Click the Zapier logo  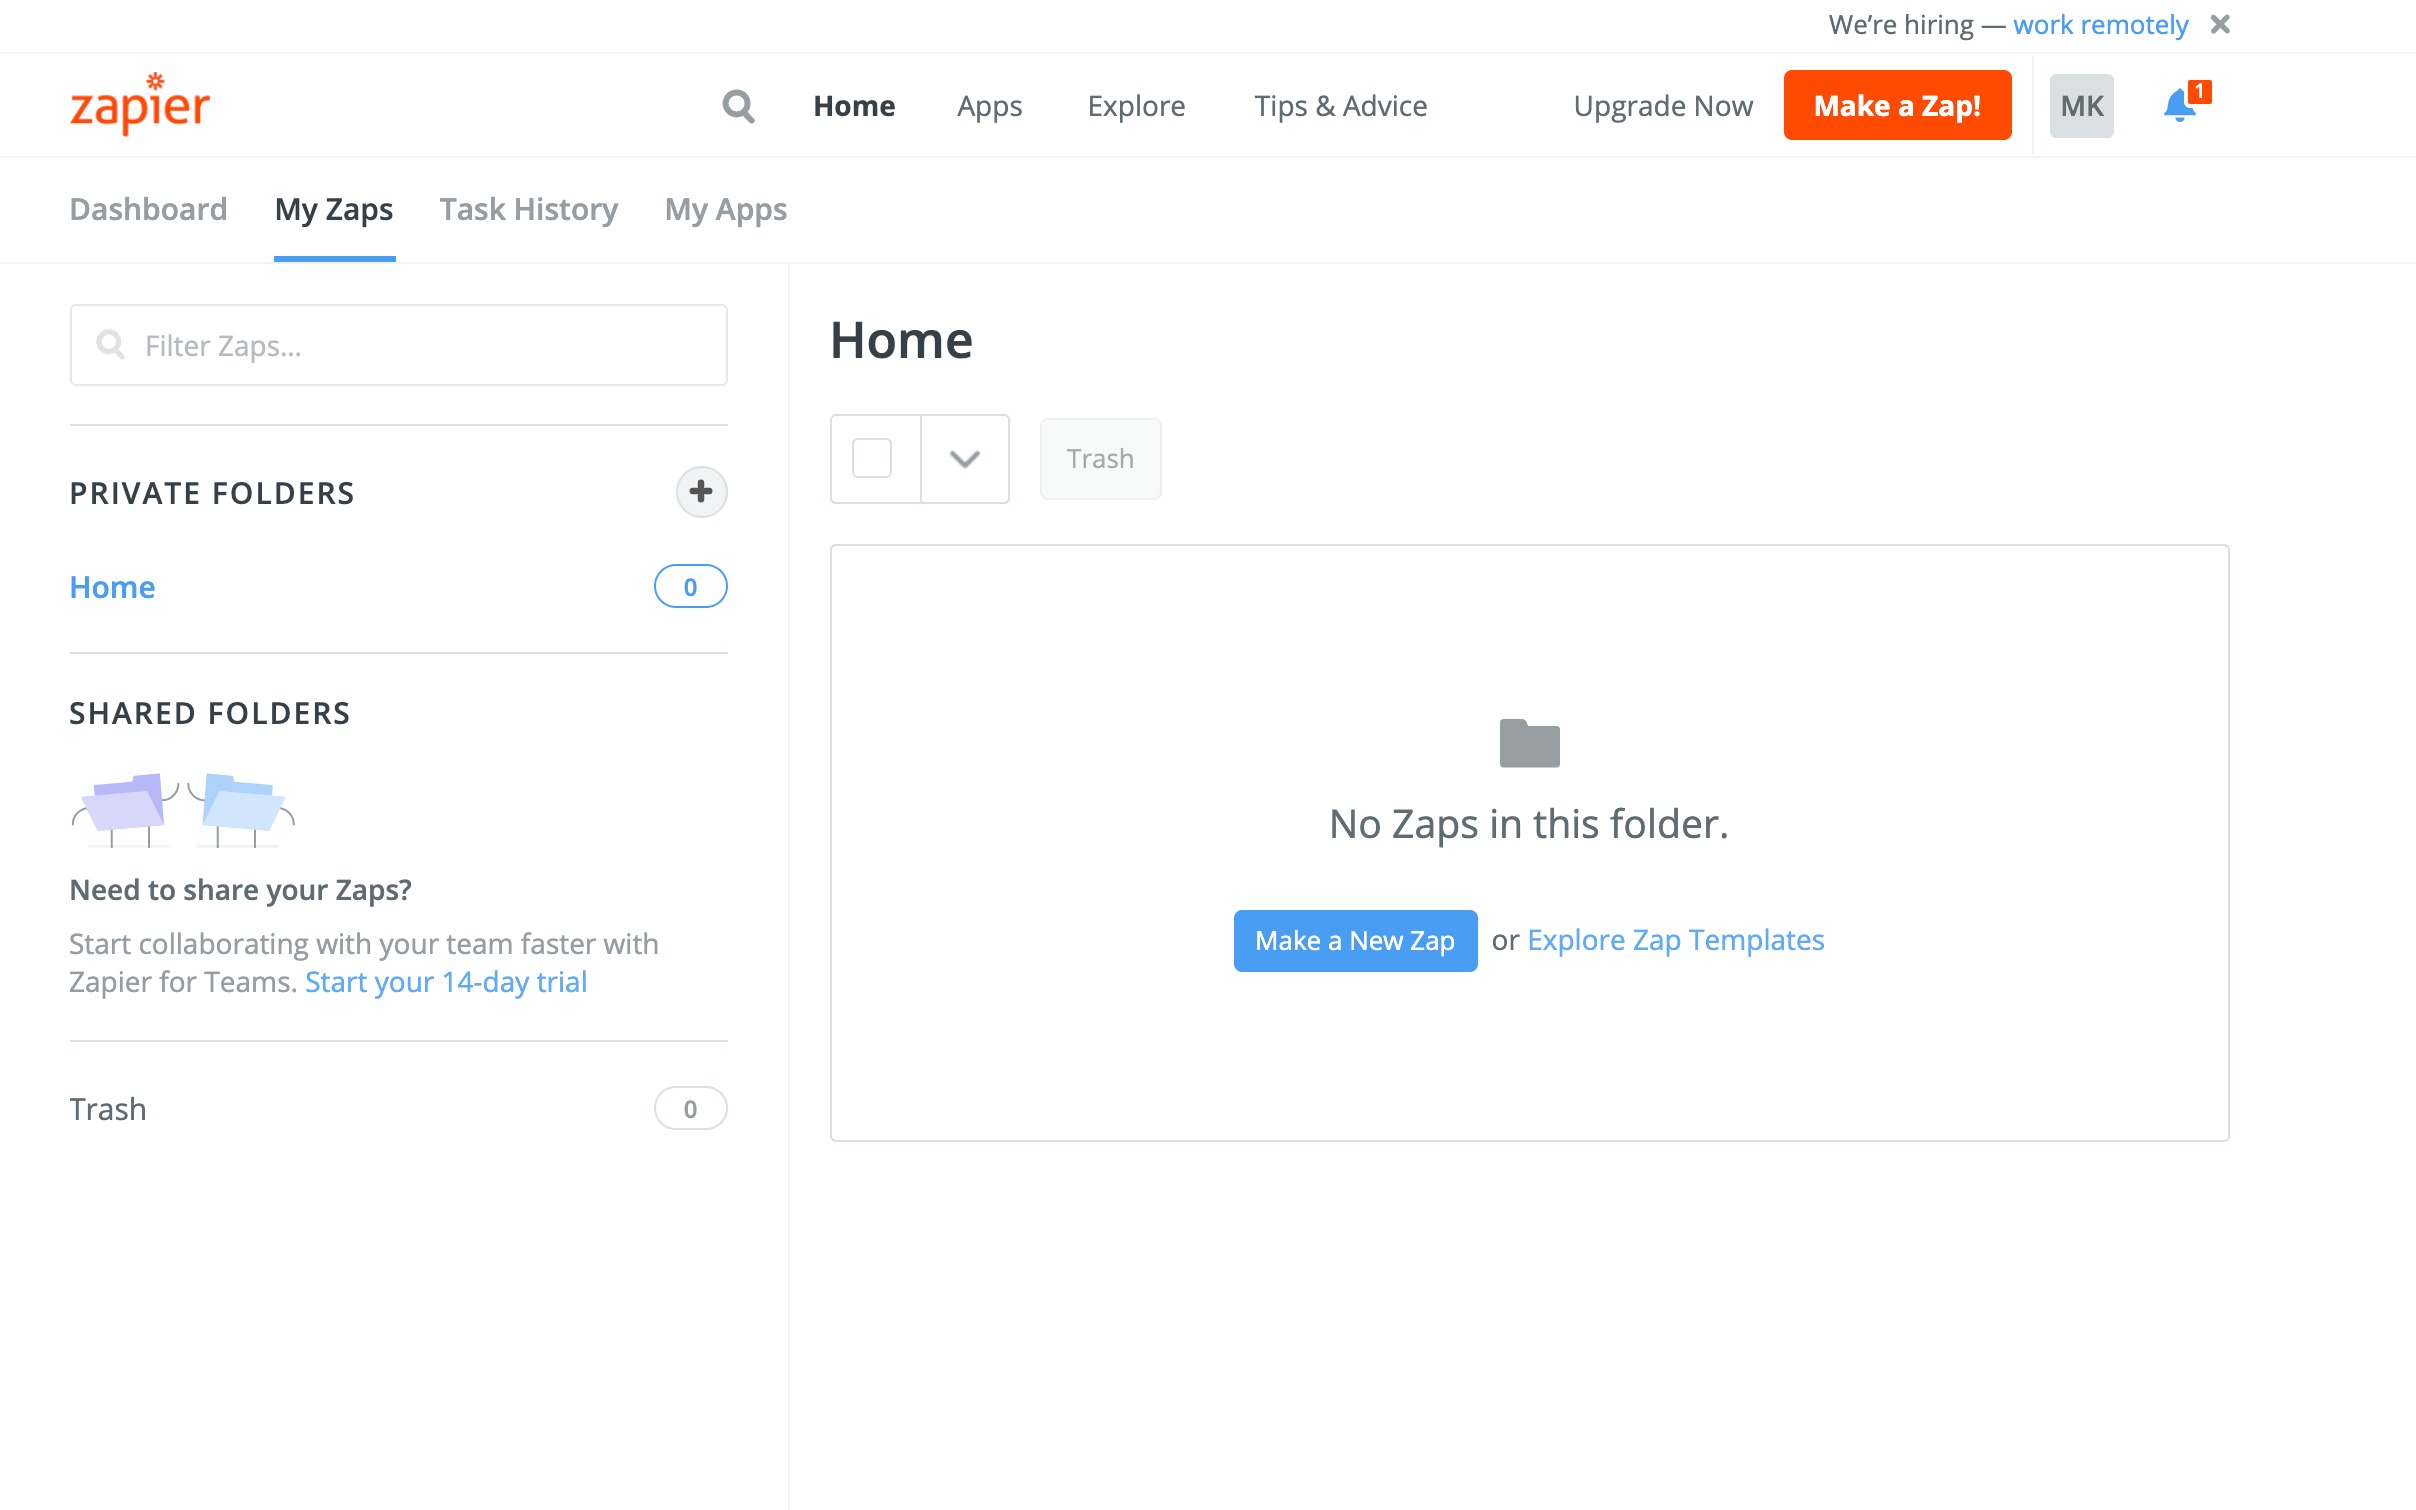click(140, 105)
